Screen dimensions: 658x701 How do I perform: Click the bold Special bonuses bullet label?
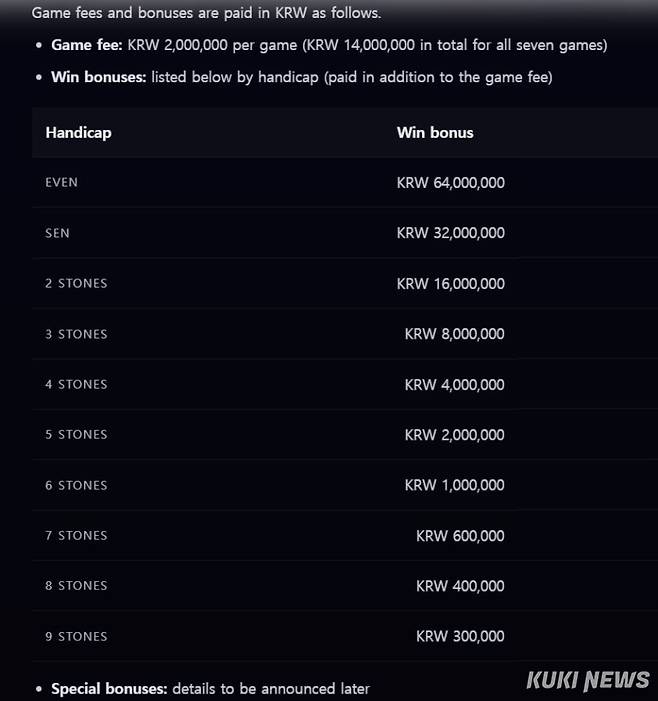tap(109, 689)
